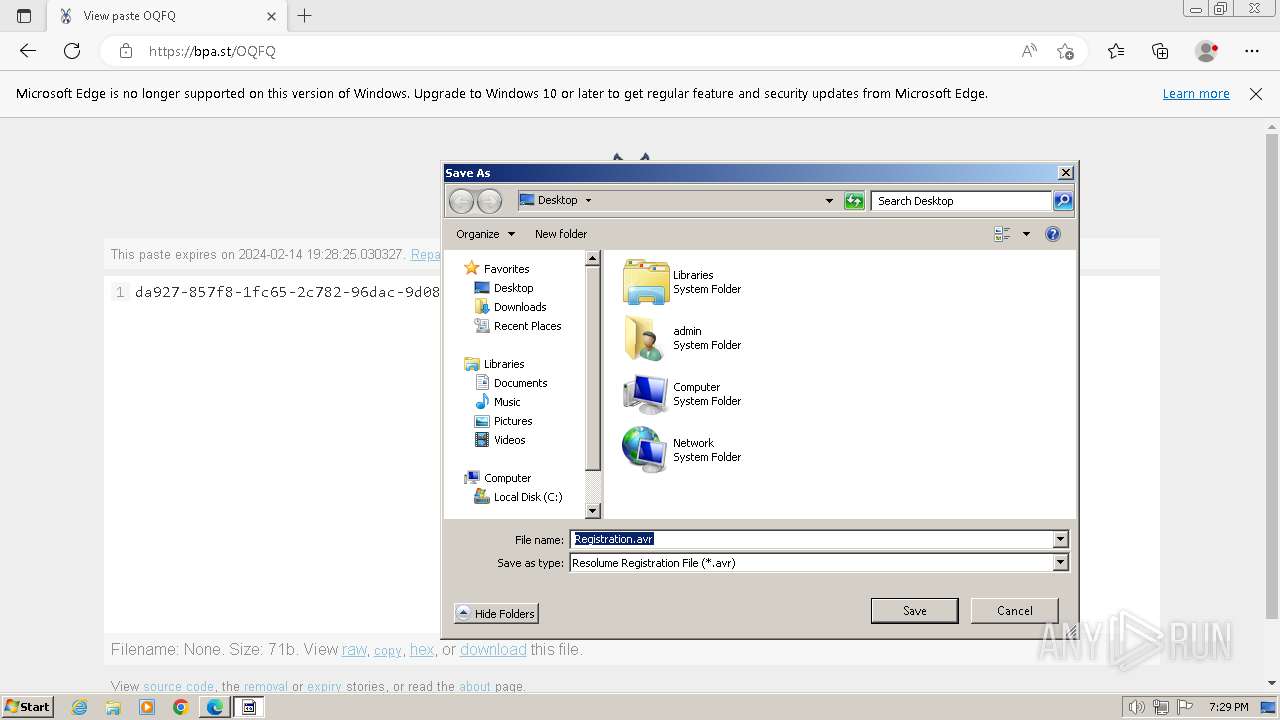Open Windows Media Player from the taskbar
Image resolution: width=1280 pixels, height=720 pixels.
pyautogui.click(x=147, y=707)
